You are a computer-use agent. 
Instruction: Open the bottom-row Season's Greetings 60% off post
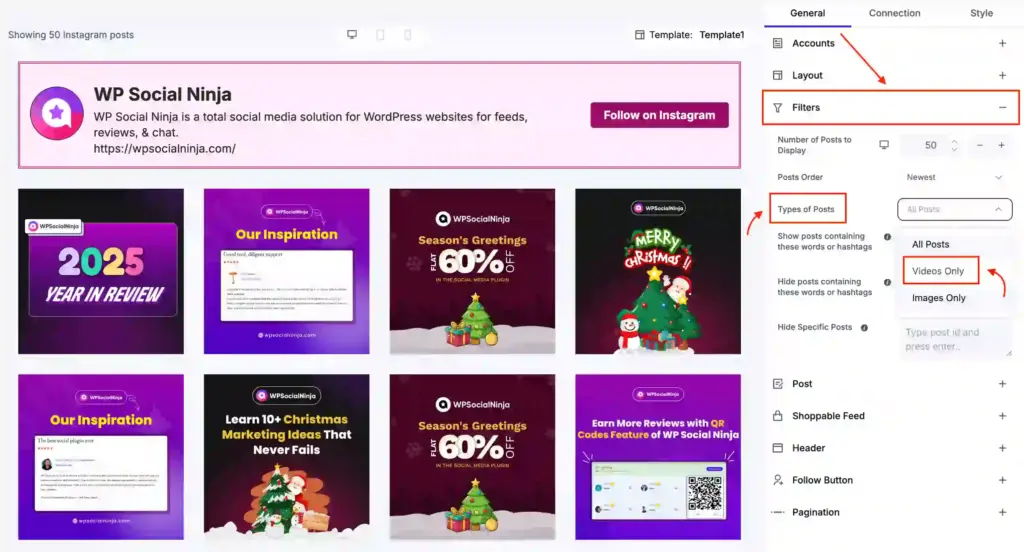(x=472, y=457)
